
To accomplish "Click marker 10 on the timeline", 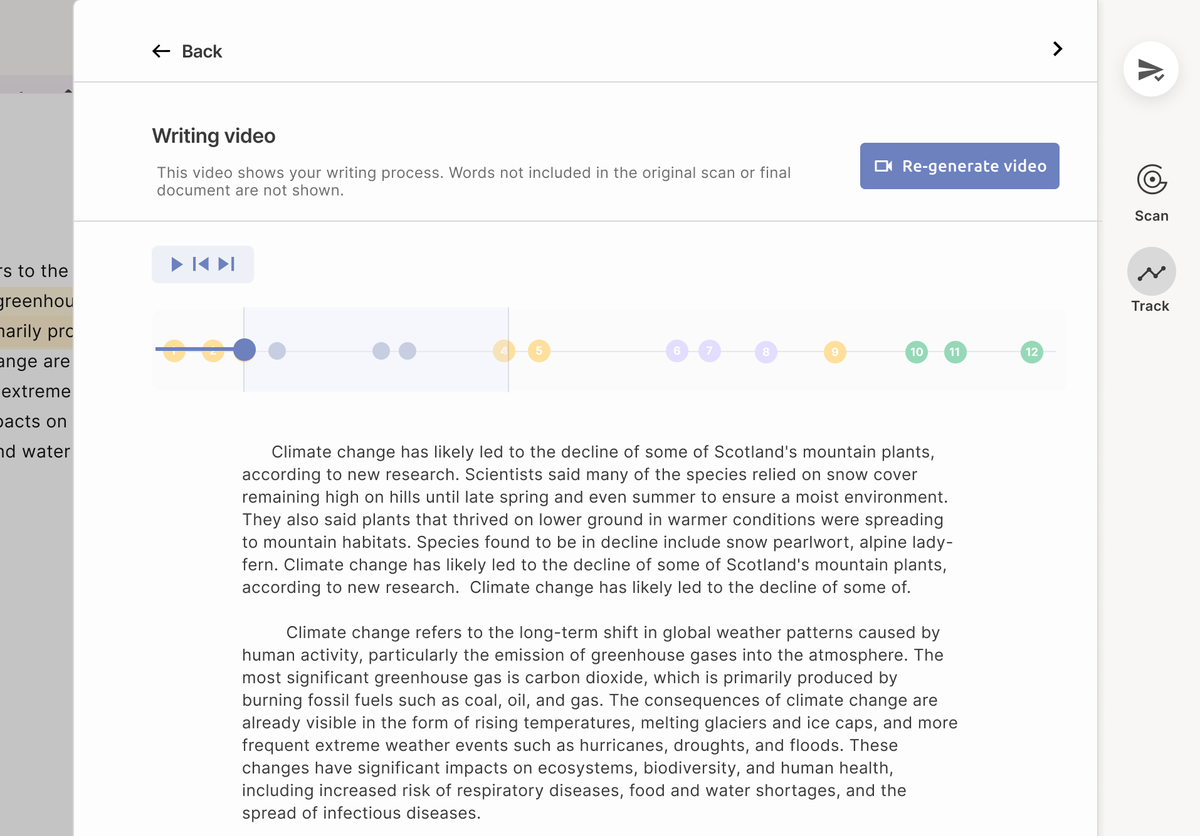I will (x=916, y=351).
